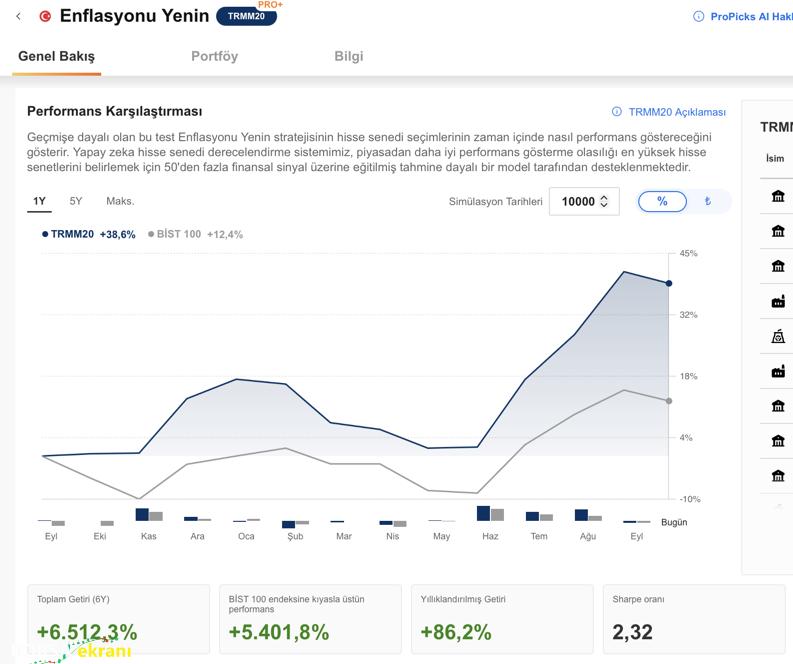Image resolution: width=793 pixels, height=664 pixels.
Task: Click the Toplam Getiri value +6.512,3%
Action: click(87, 632)
